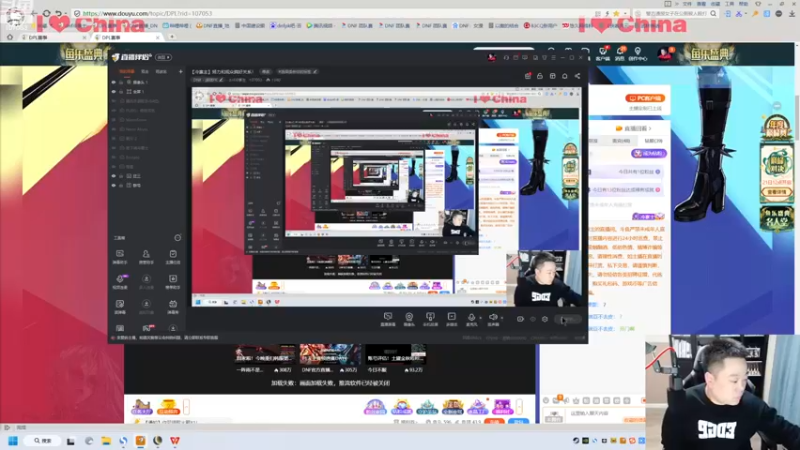Expand arrow after the right gift row
Screen dimensions: 800x450
click(520, 407)
